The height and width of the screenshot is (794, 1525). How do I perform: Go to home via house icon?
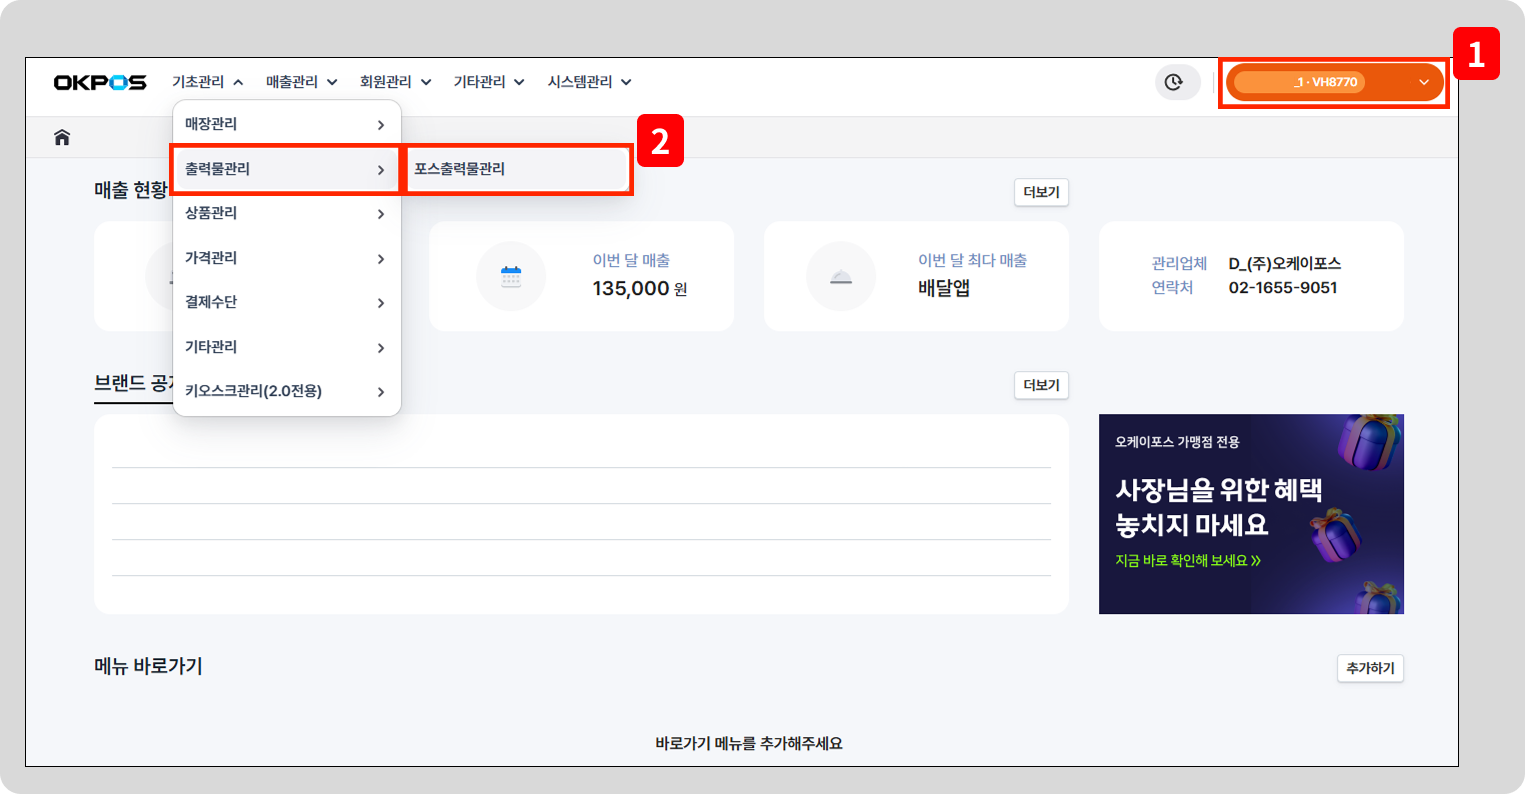[x=62, y=138]
